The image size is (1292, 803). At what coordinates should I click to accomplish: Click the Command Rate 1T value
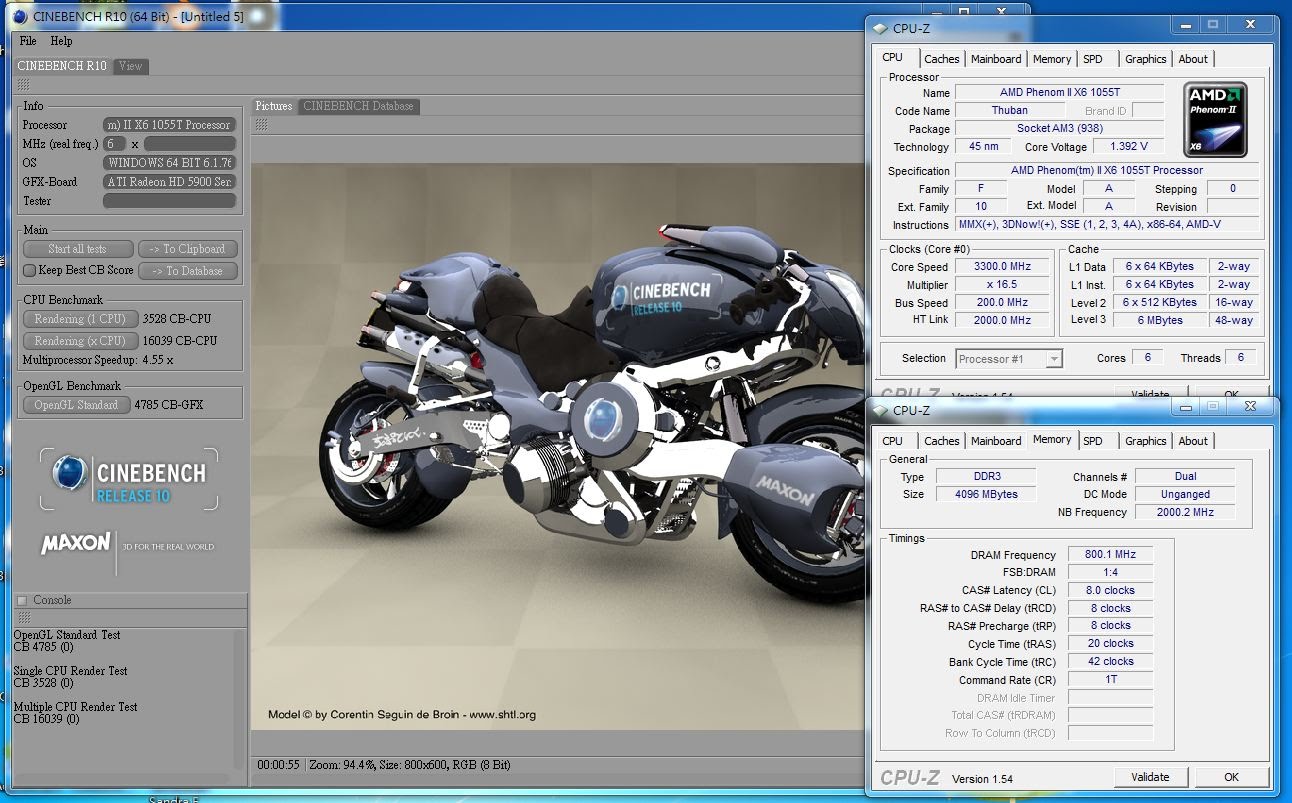(1110, 680)
